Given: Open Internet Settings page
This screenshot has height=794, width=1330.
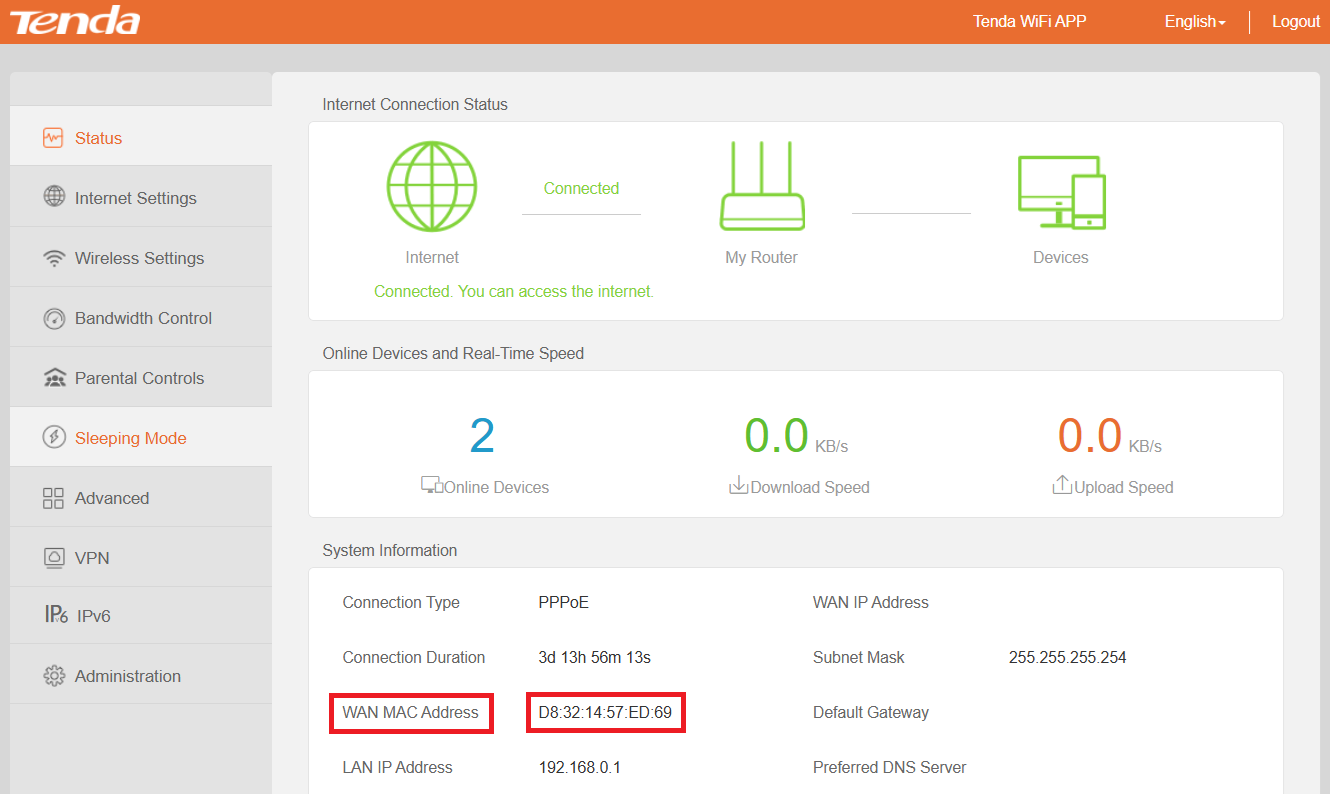Looking at the screenshot, I should point(141,198).
